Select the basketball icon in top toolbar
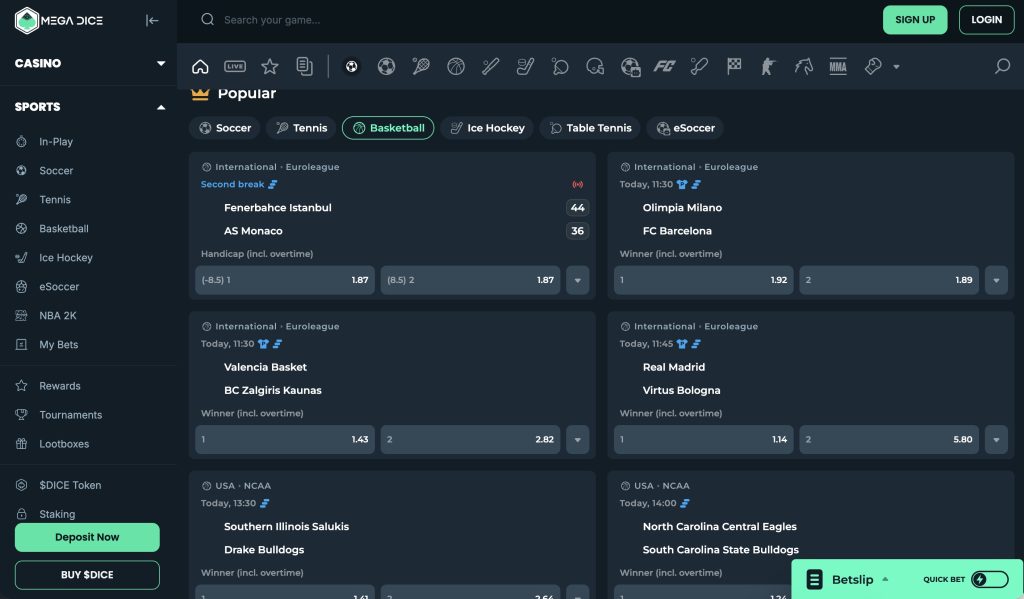The width and height of the screenshot is (1024, 599). (456, 67)
